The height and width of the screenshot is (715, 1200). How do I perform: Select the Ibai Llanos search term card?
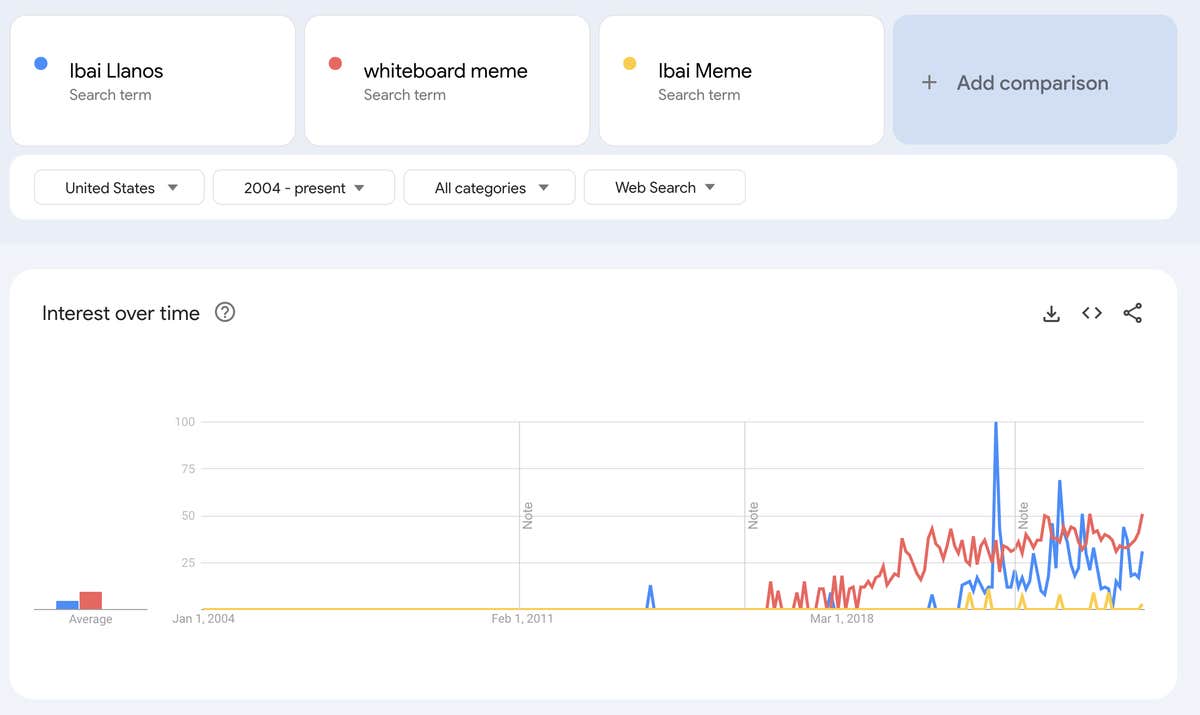(150, 80)
